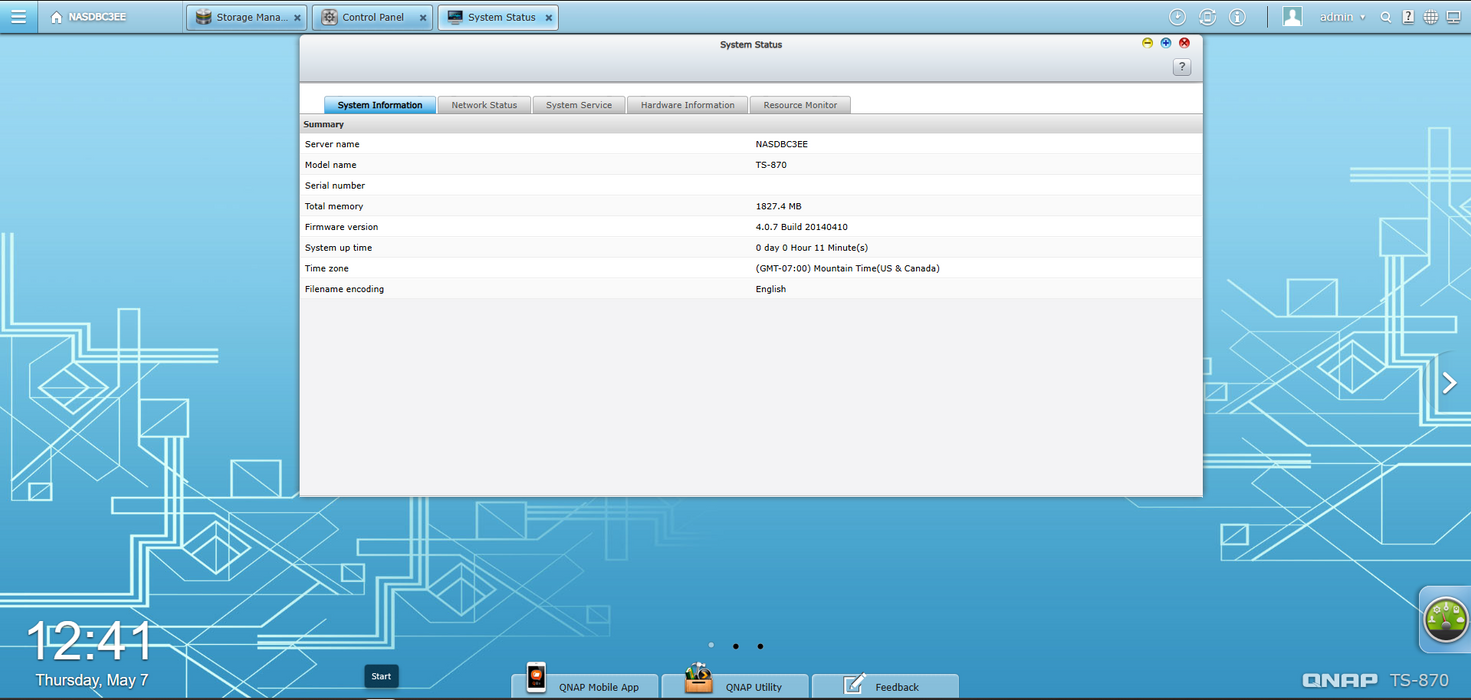Open the language globe icon
Screen dimensions: 1471x700
(x=1431, y=17)
